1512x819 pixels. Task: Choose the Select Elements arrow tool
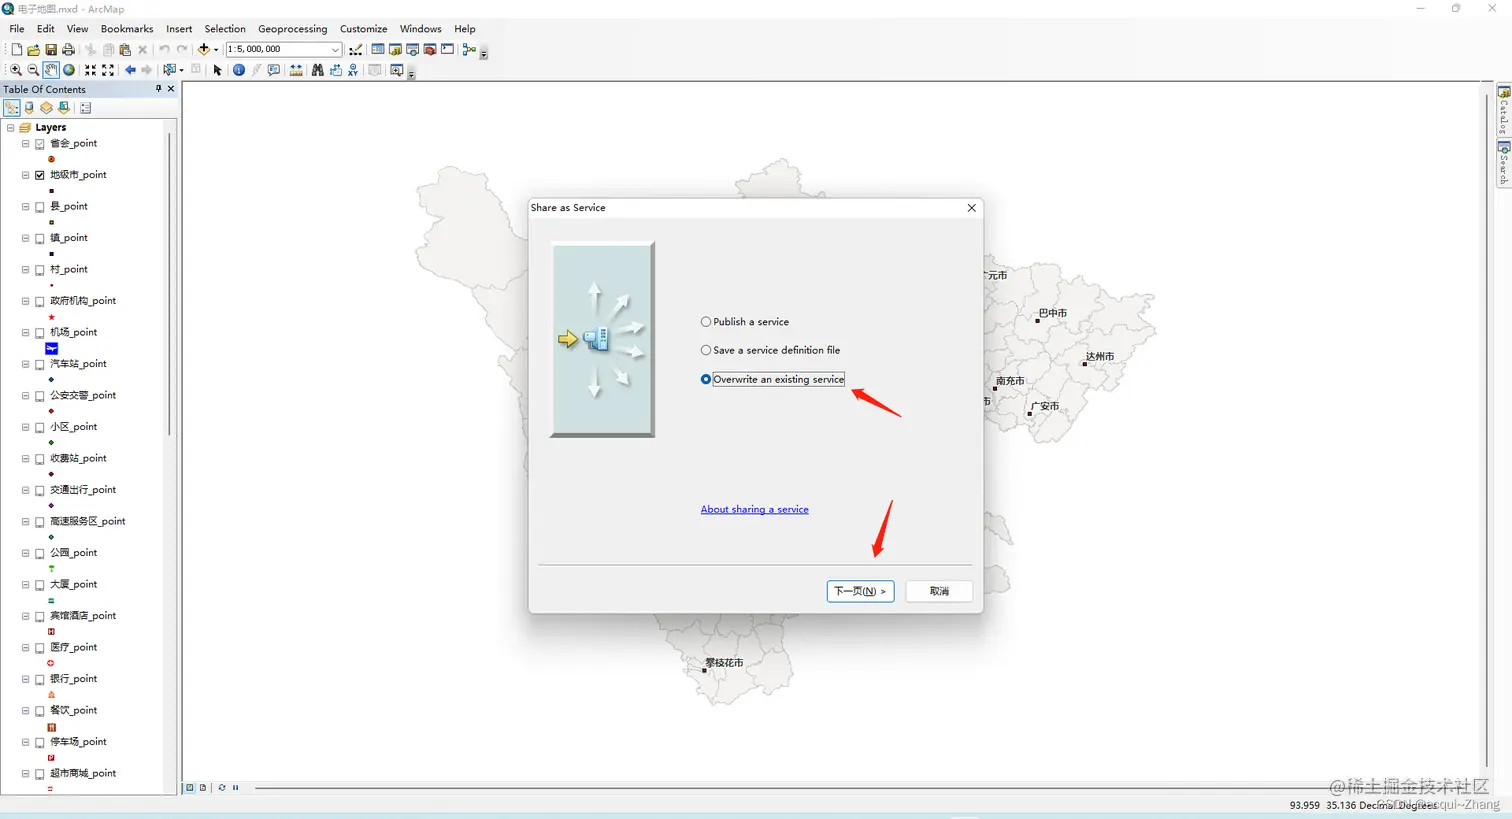point(217,70)
